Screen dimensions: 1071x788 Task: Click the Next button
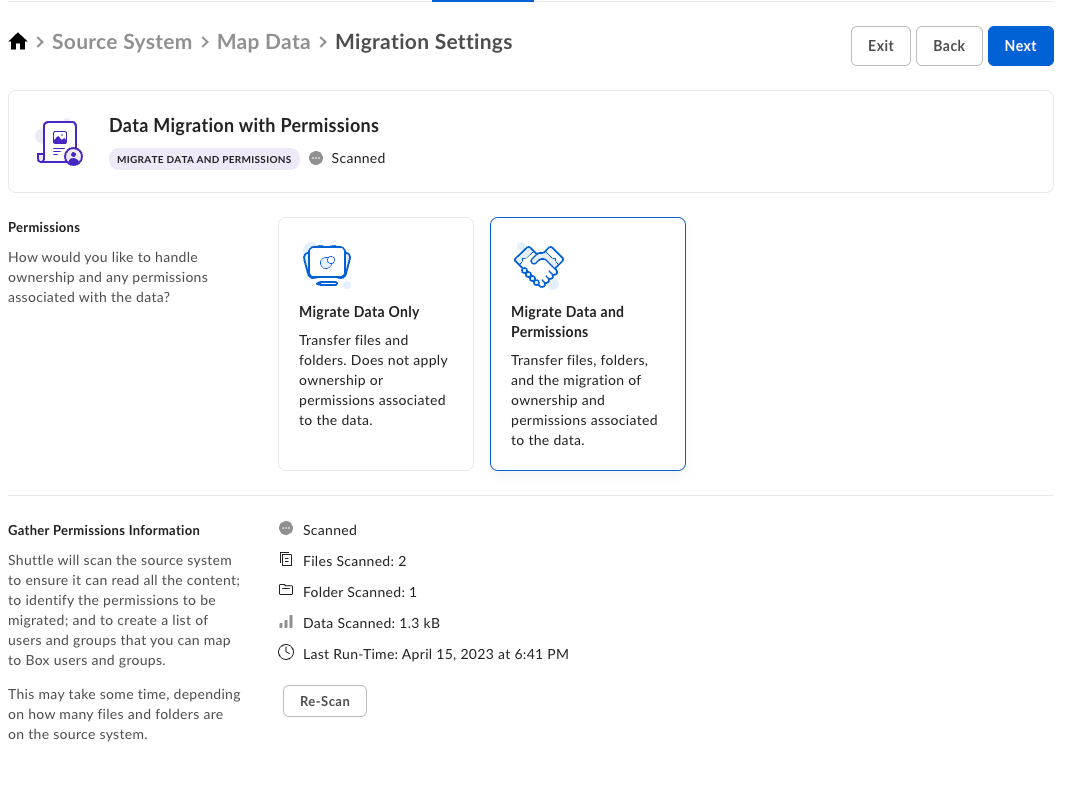pyautogui.click(x=1020, y=46)
